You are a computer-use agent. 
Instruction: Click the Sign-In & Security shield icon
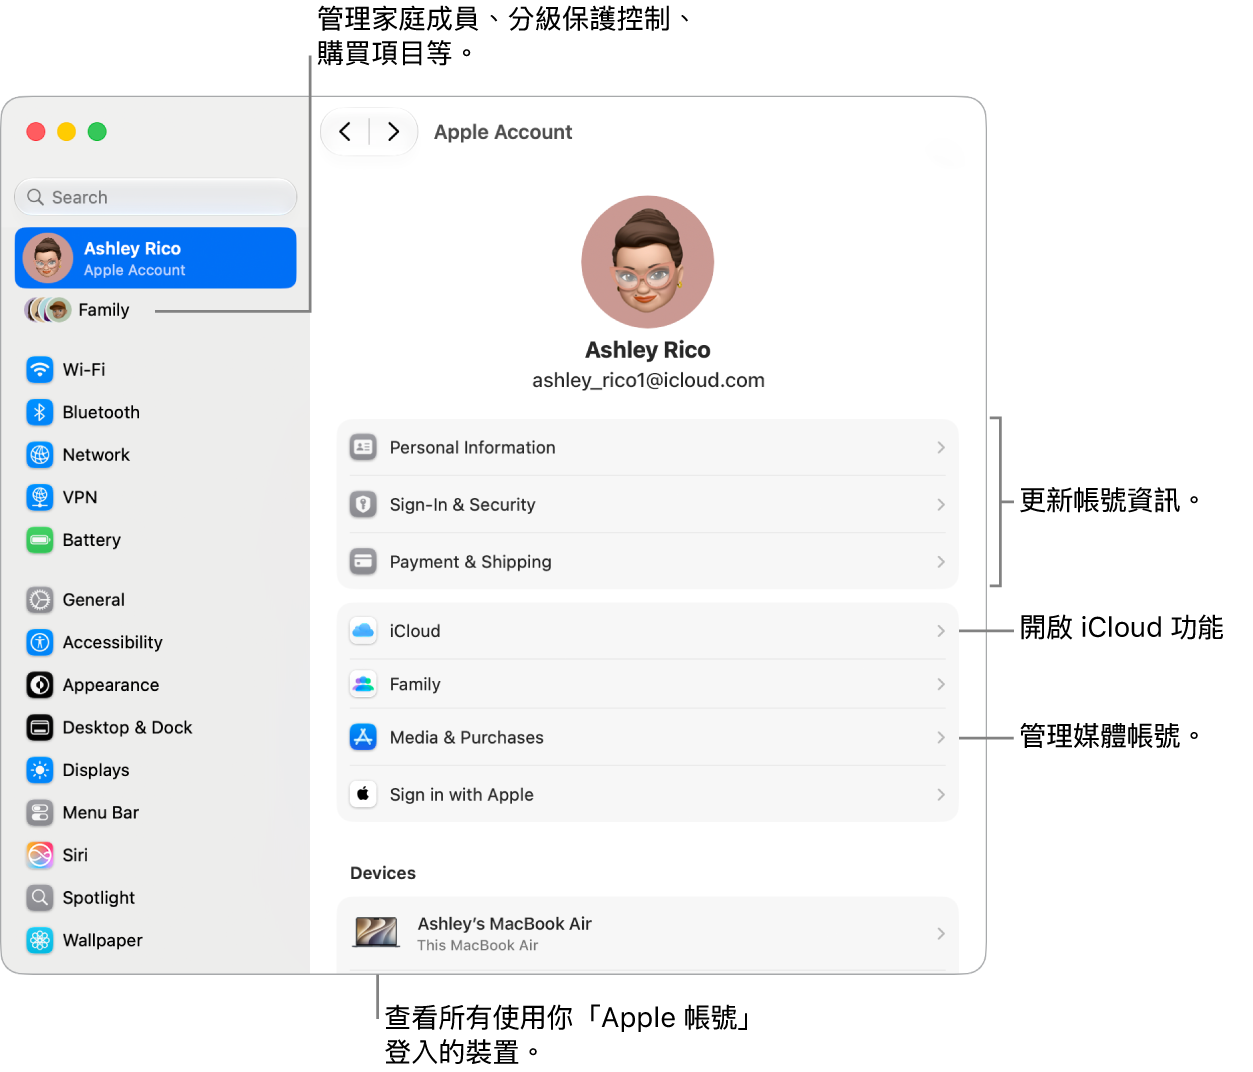pos(363,504)
